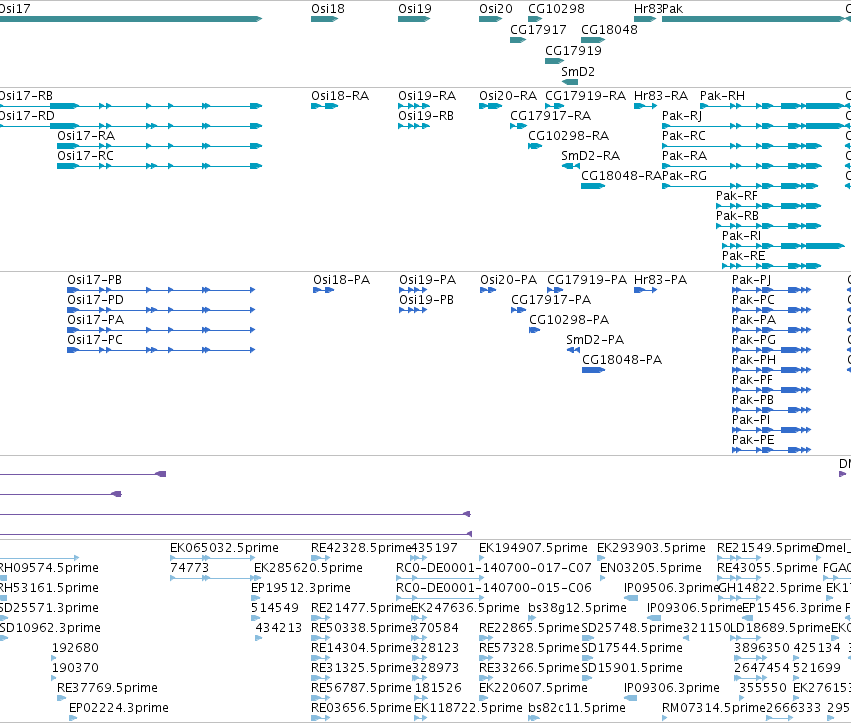Viewport: 851px width, 723px height.
Task: Select the Osi17 gene bar
Action: tap(131, 19)
